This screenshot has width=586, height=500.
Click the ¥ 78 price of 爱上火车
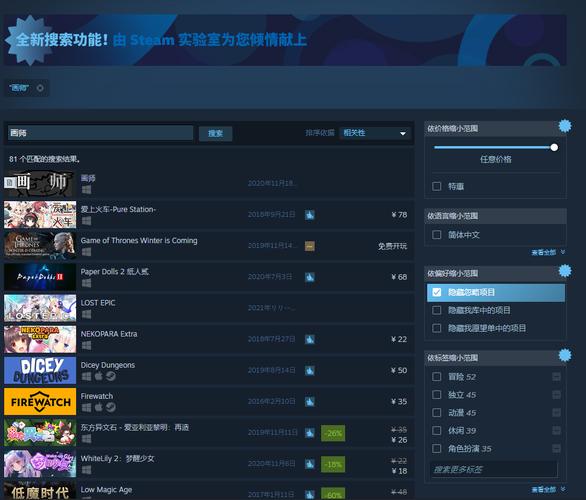click(399, 215)
